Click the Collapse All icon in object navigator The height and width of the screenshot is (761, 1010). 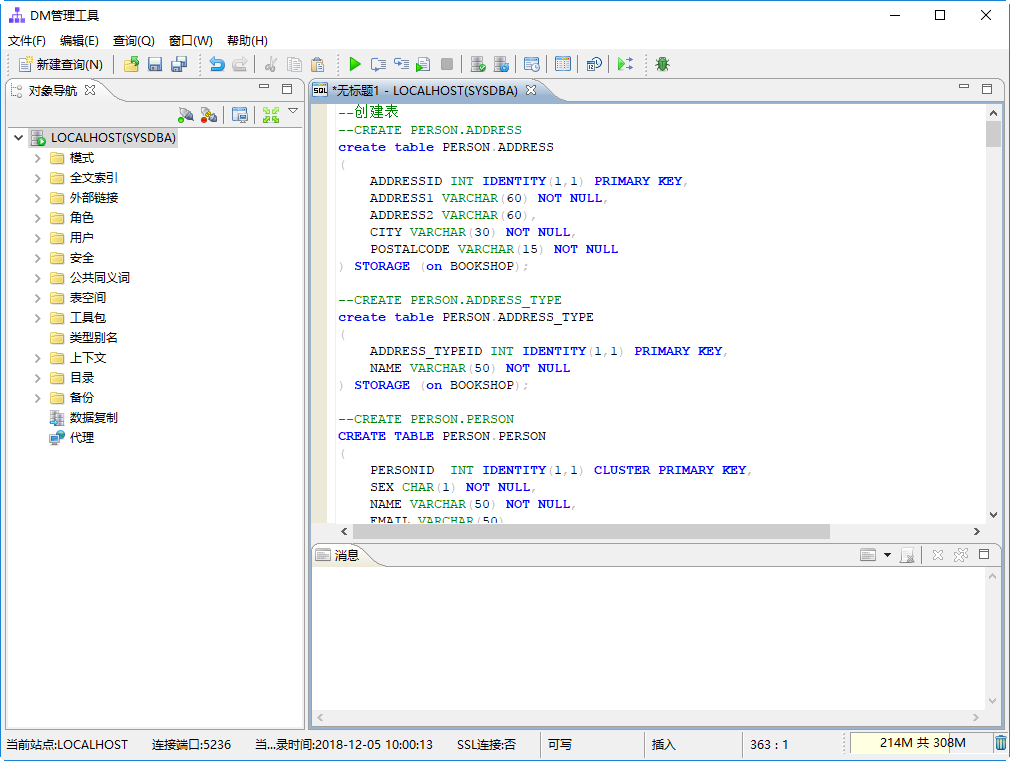point(271,115)
